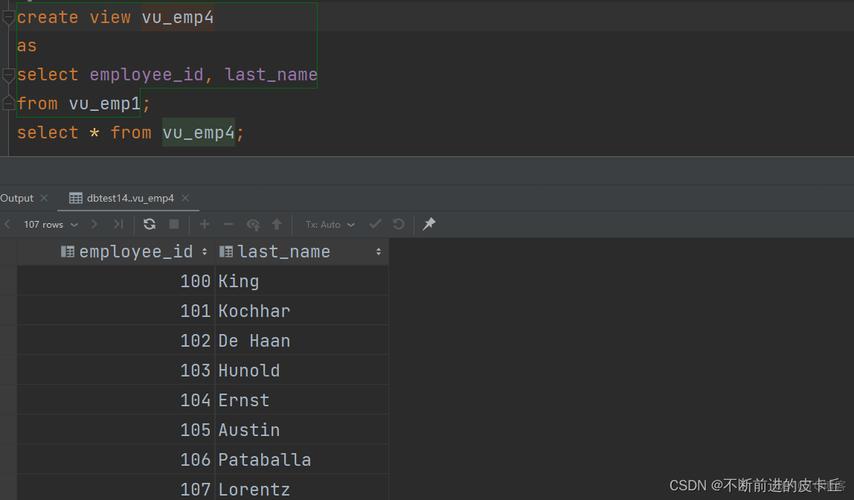Delete row with minus icon
Viewport: 854px width, 500px height.
tap(228, 224)
